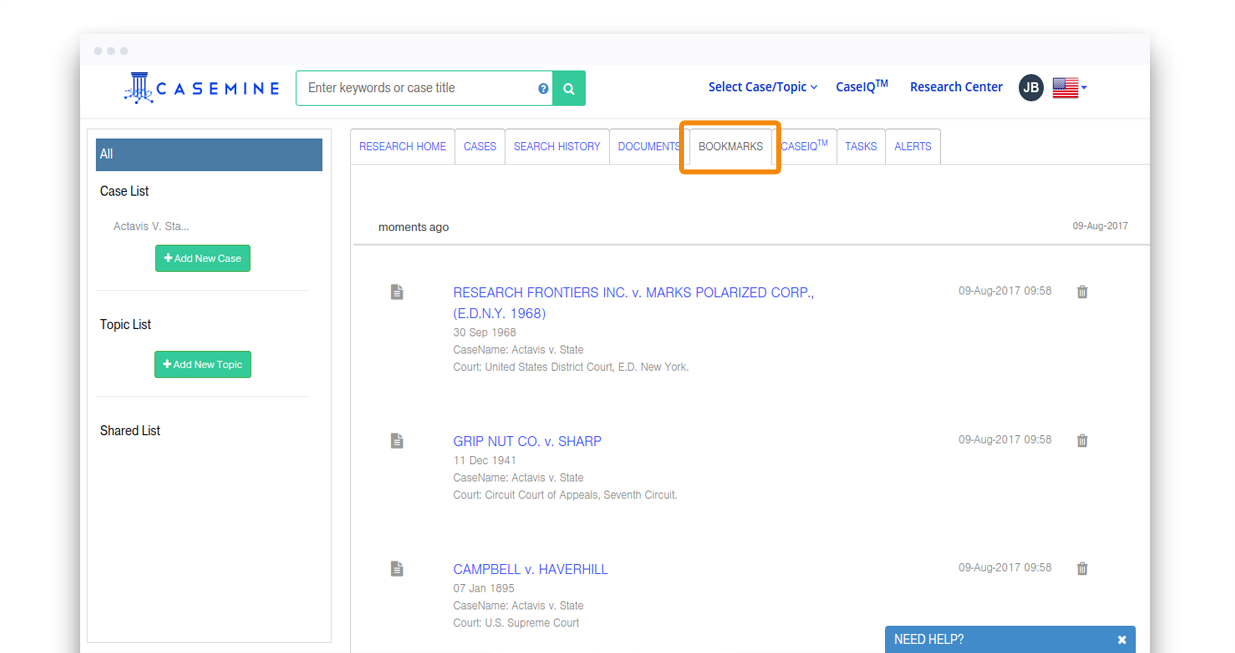Viewport: 1235px width, 653px height.
Task: Open the US flag country dropdown
Action: [1069, 88]
